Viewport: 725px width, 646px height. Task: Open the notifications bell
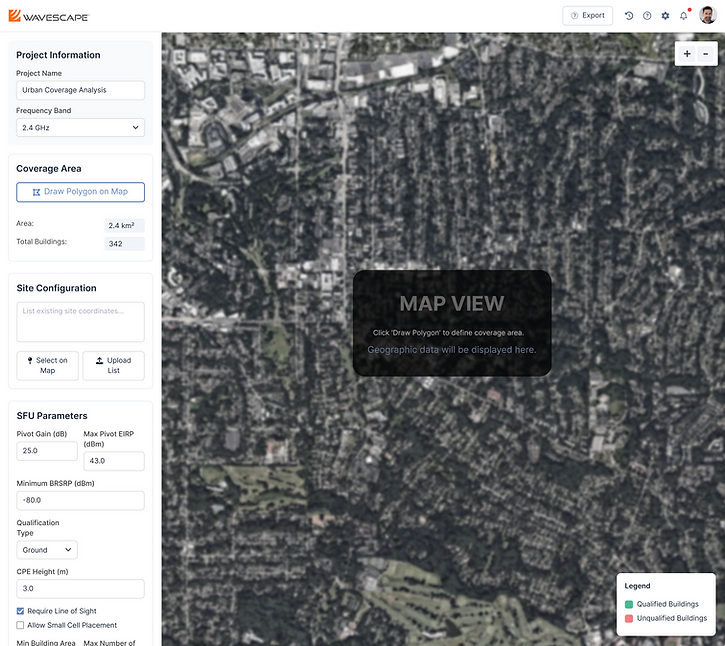point(684,16)
